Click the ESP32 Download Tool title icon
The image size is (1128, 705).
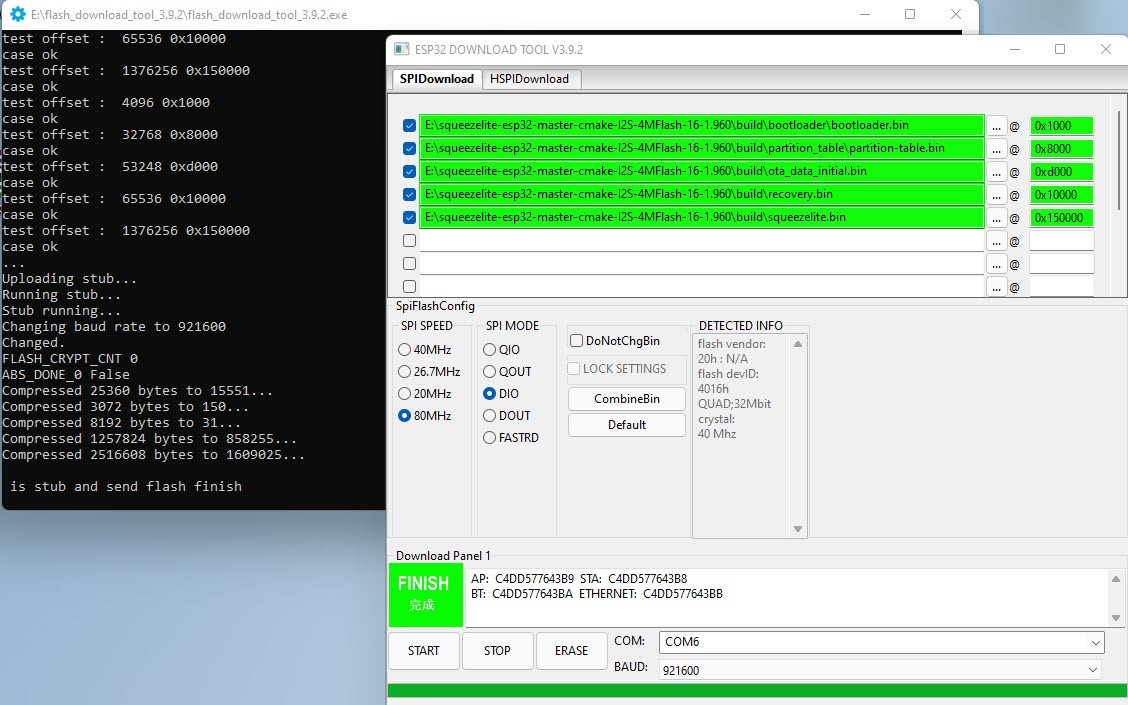(x=401, y=49)
